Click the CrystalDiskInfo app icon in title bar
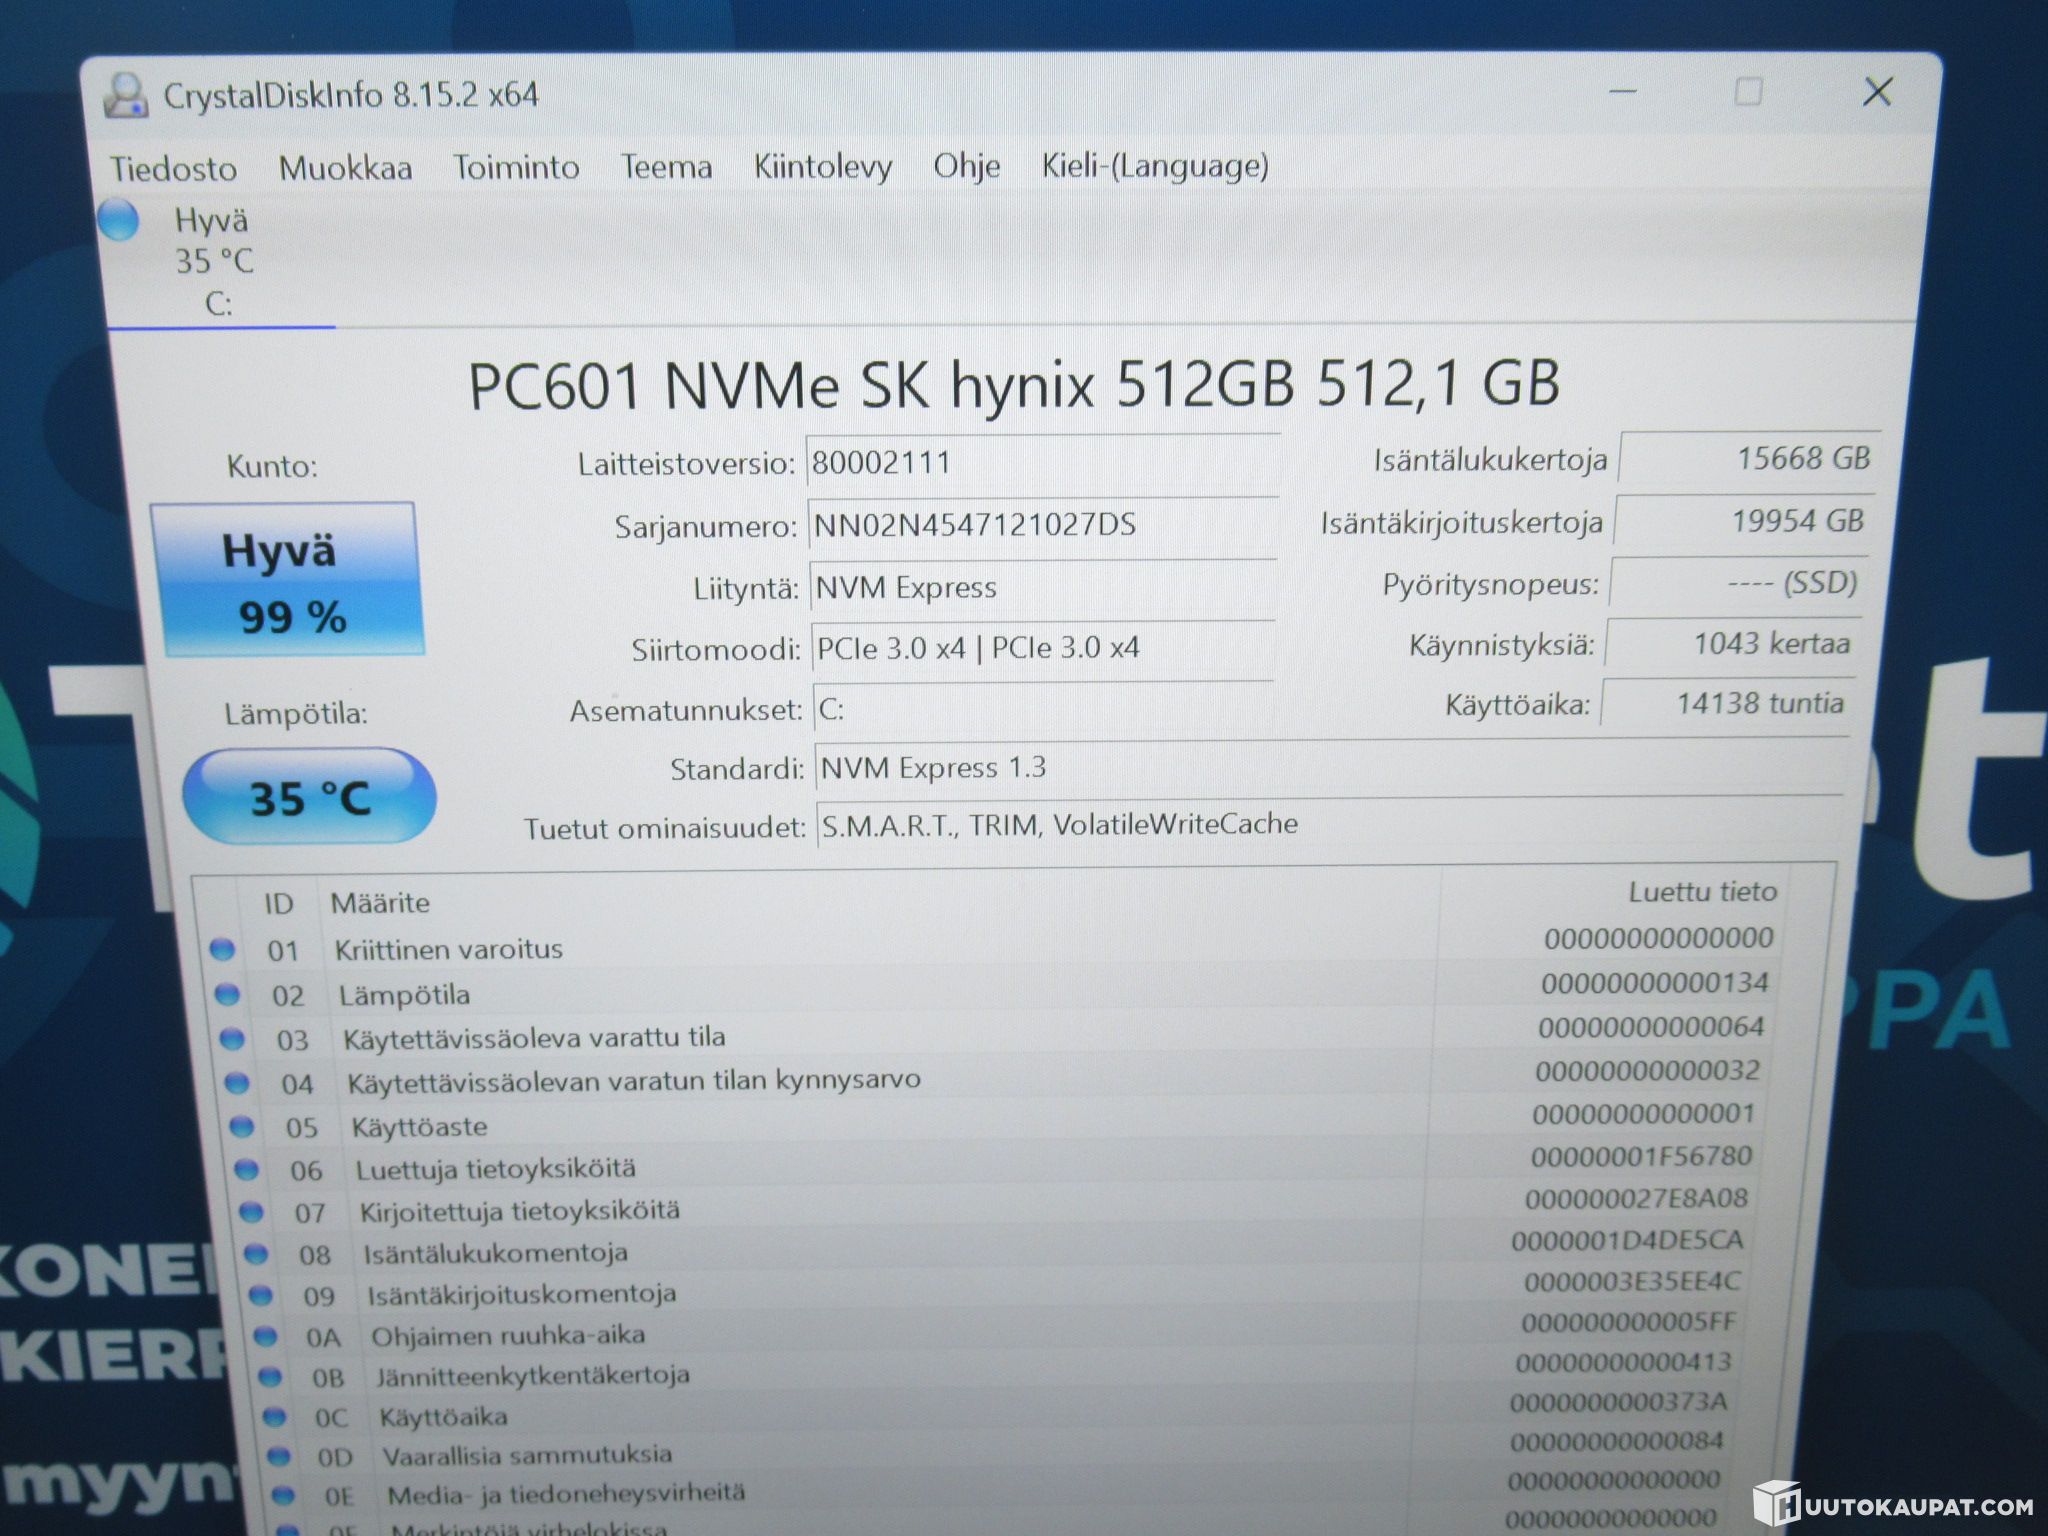The image size is (2048, 1536). (125, 96)
